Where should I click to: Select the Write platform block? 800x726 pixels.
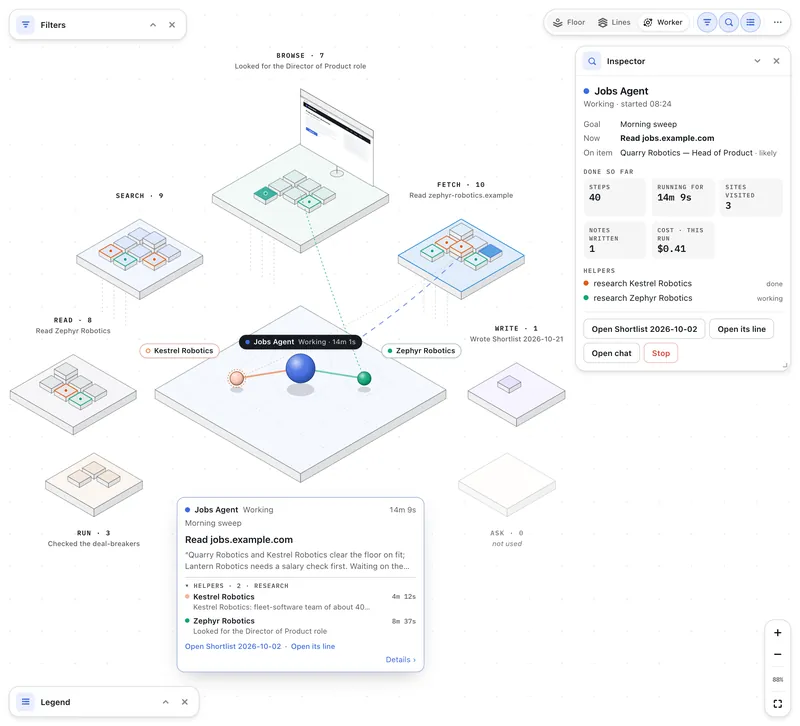click(509, 384)
